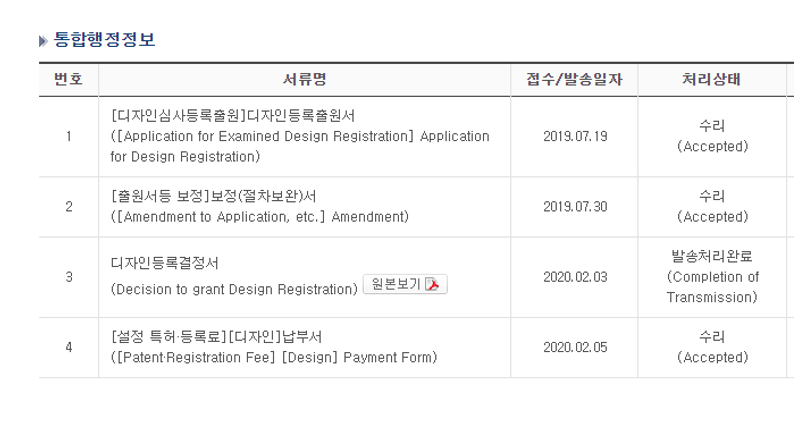Viewport: 805px width, 433px height.
Task: Click the 번호 column header
Action: click(x=69, y=80)
